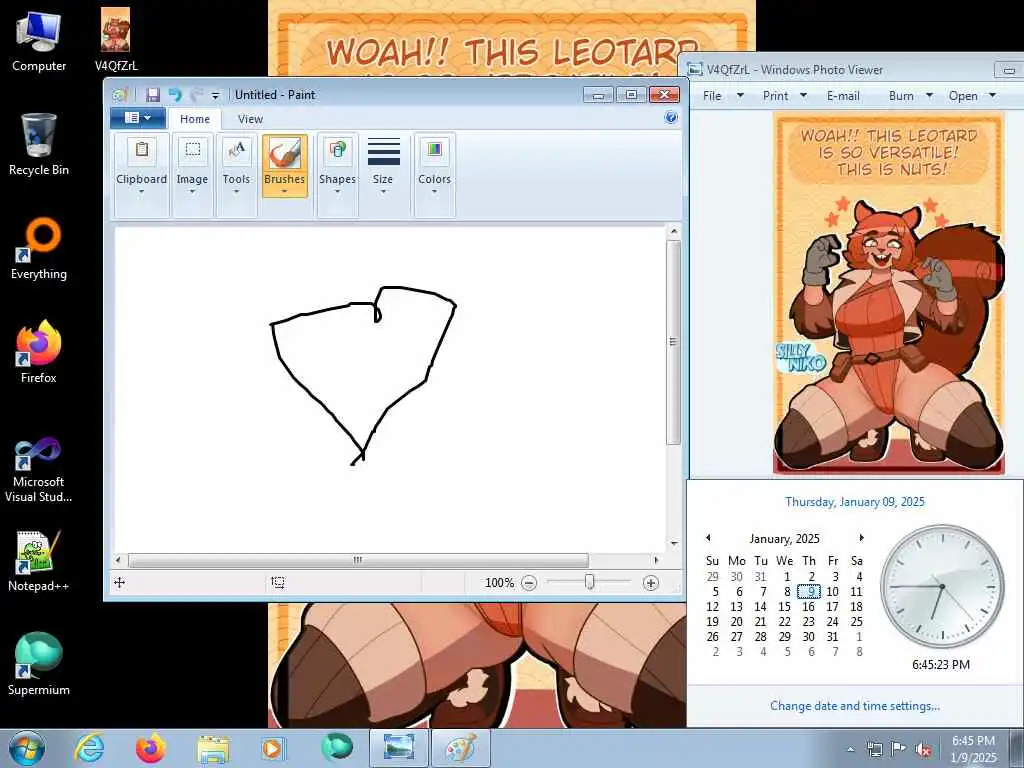
Task: Click the taskbar clock showing 6:45 PM
Action: tap(973, 749)
